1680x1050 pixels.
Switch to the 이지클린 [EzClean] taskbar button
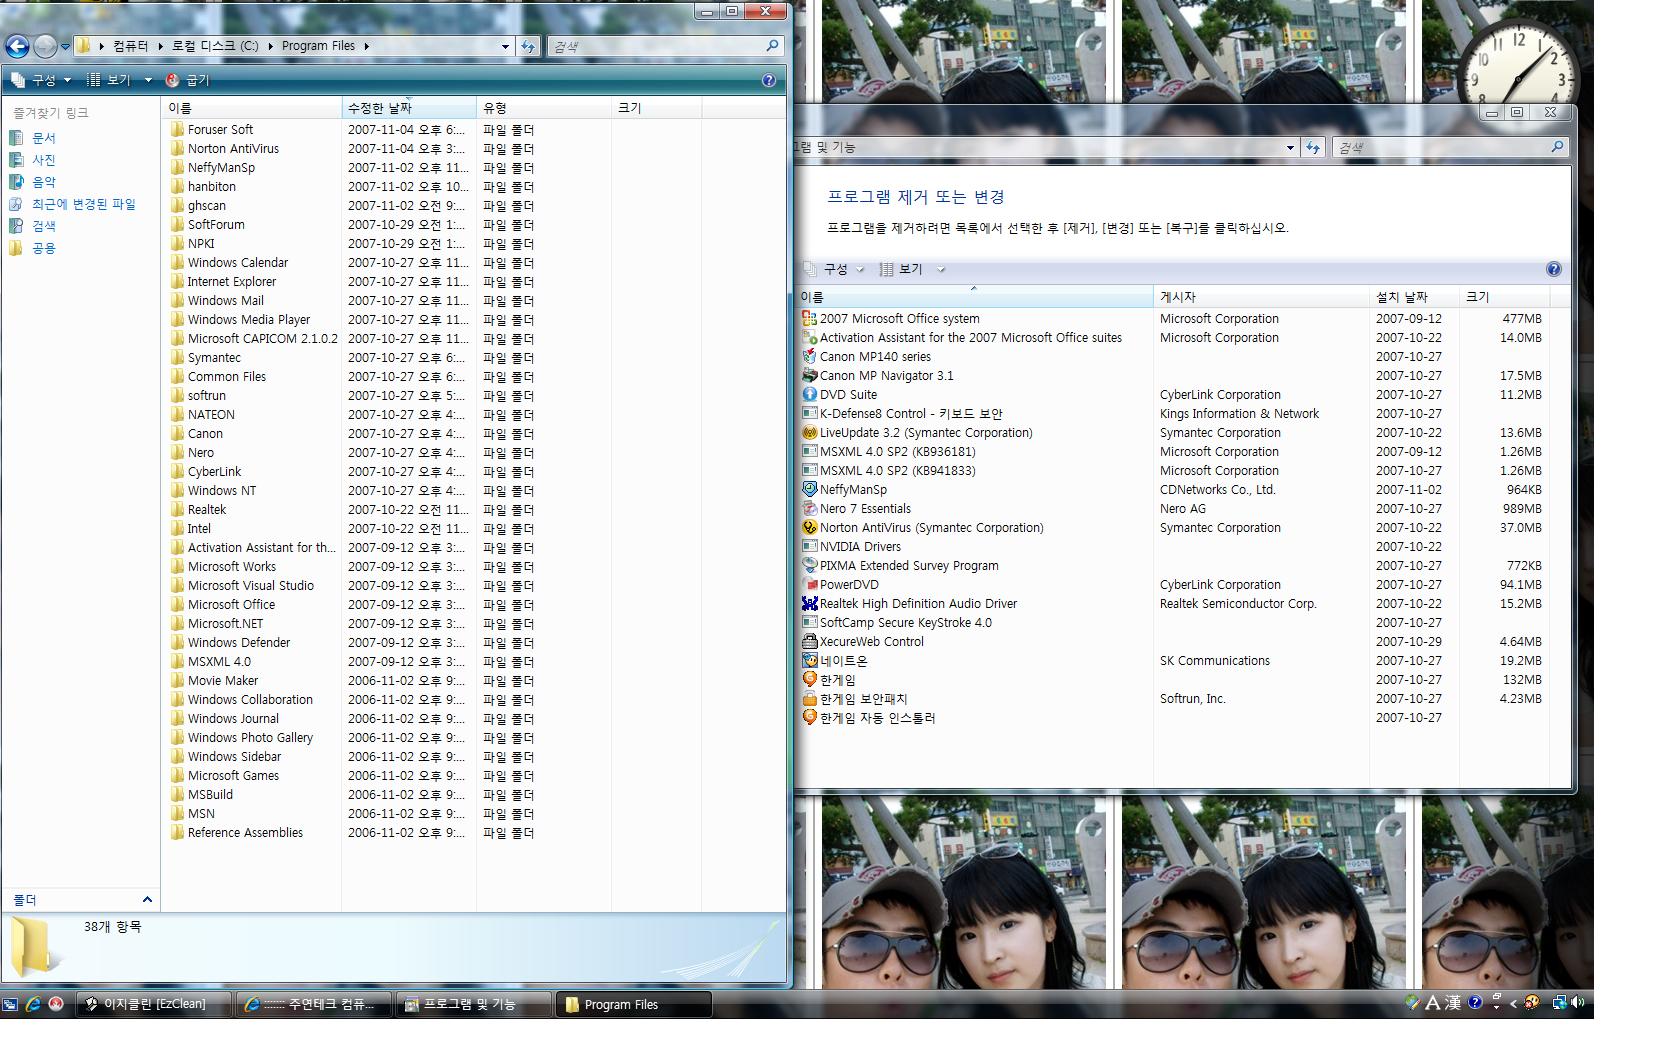coord(154,1004)
